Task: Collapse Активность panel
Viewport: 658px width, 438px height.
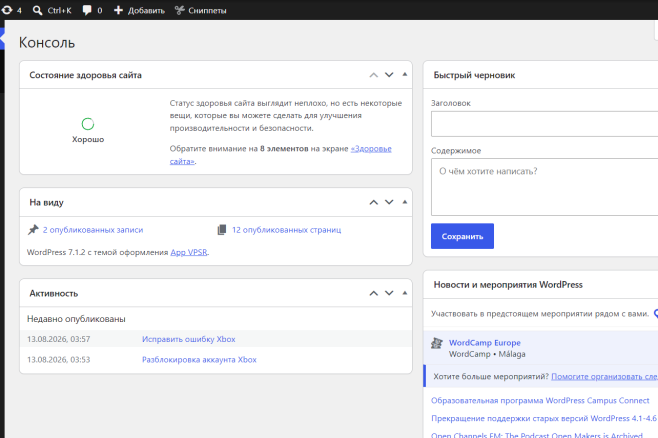Action: pos(405,293)
